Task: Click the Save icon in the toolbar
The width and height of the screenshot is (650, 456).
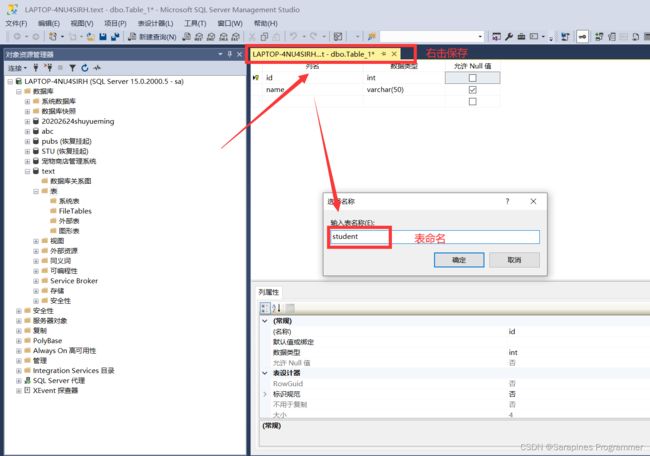Action: click(103, 37)
